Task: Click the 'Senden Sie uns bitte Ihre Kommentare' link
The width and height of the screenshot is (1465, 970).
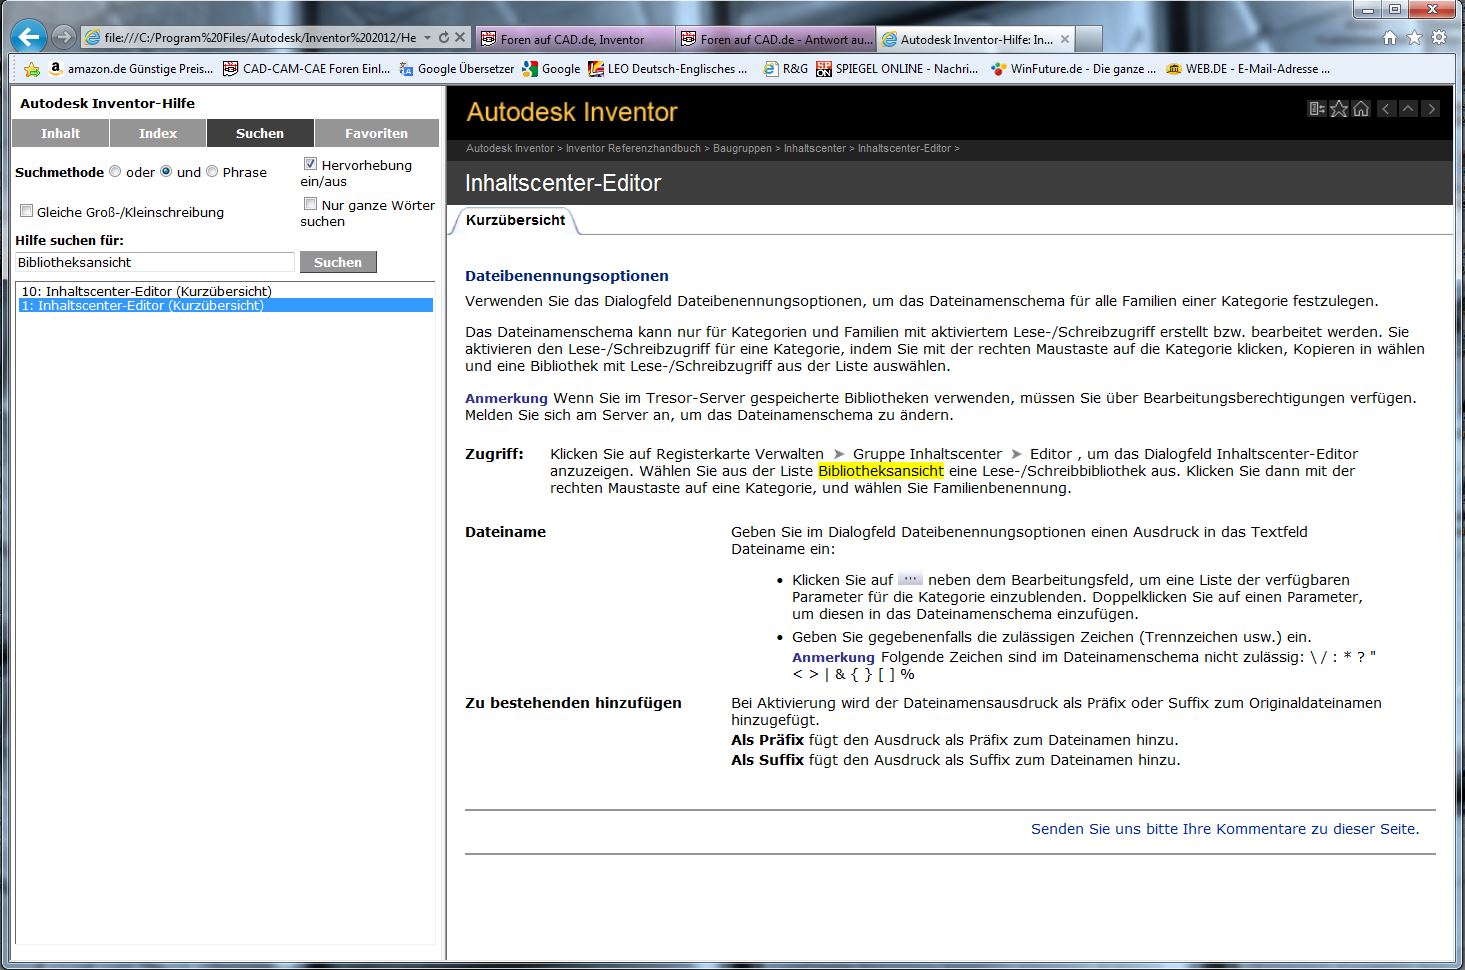Action: (x=1224, y=829)
